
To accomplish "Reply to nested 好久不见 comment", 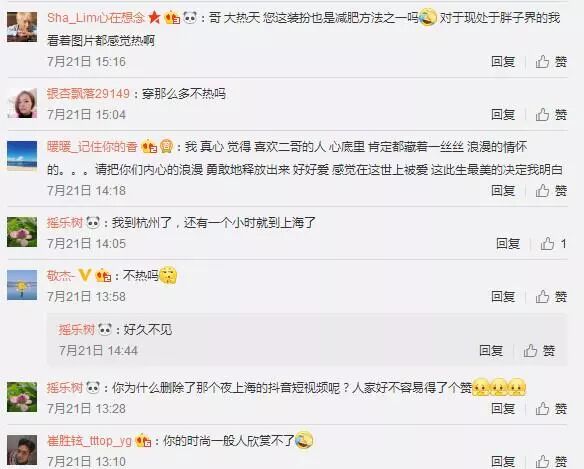I will (x=491, y=351).
